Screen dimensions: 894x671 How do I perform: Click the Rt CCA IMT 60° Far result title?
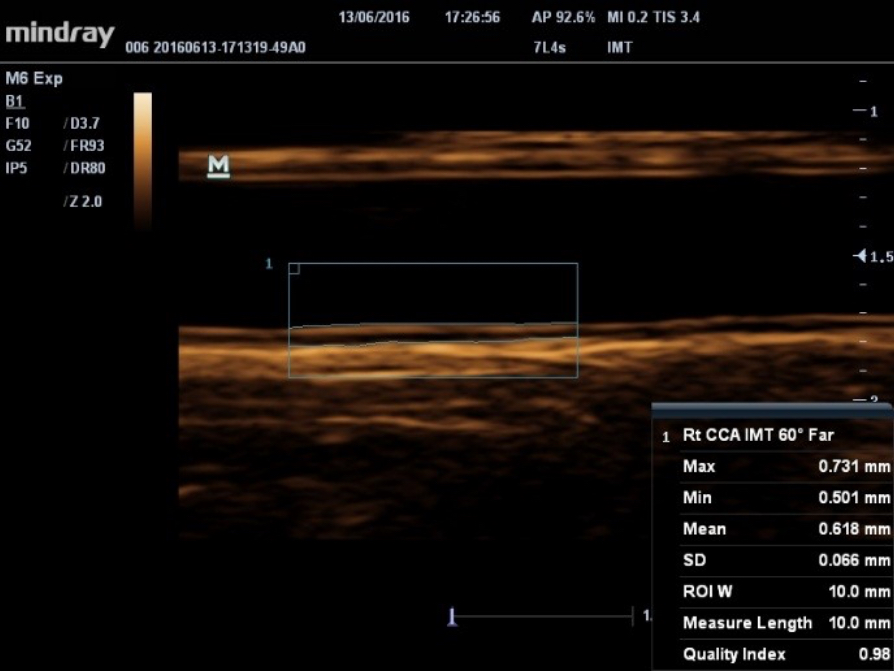click(758, 435)
